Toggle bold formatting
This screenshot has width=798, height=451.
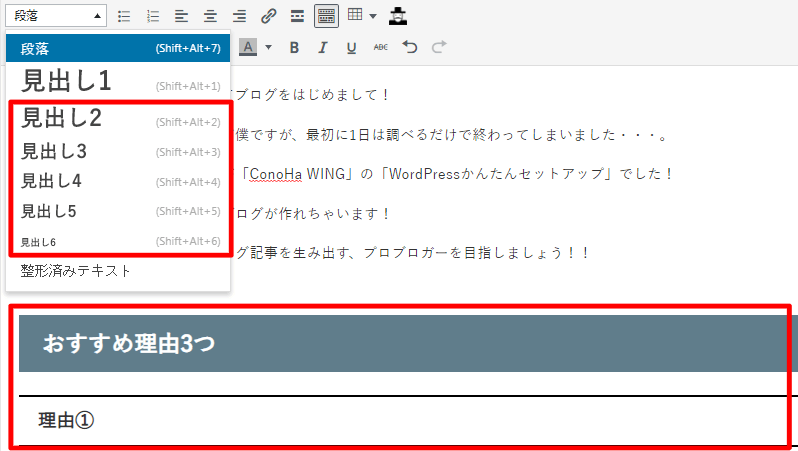pos(294,47)
